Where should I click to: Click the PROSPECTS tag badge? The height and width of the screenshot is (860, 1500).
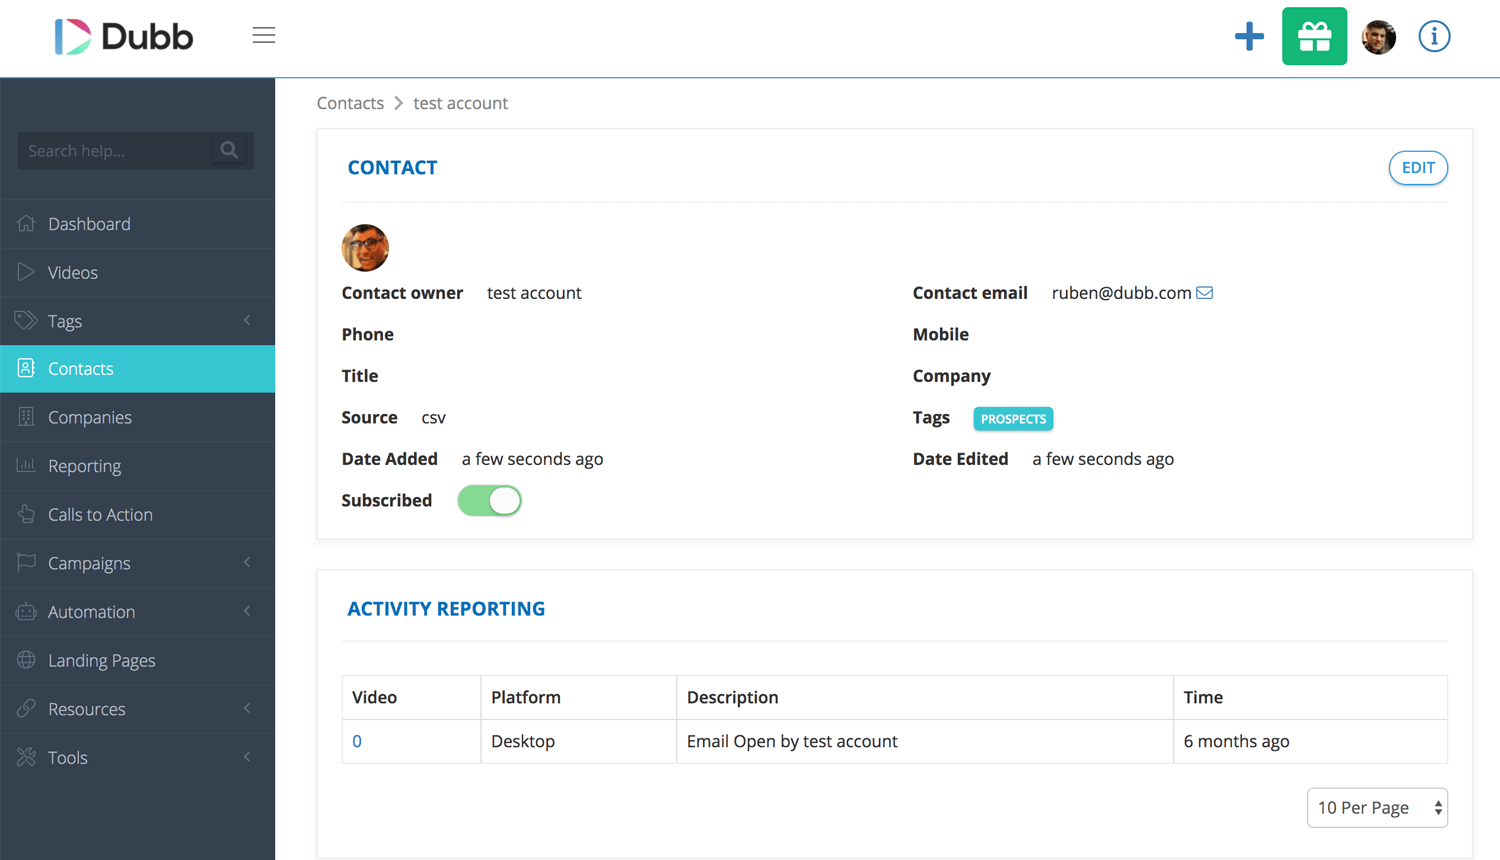coord(1013,419)
